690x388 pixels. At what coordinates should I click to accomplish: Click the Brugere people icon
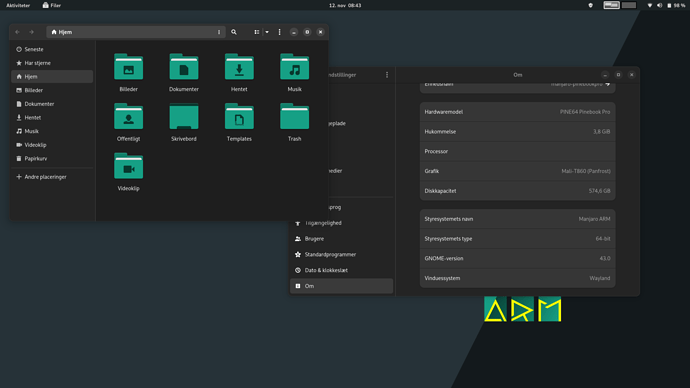pyautogui.click(x=298, y=239)
